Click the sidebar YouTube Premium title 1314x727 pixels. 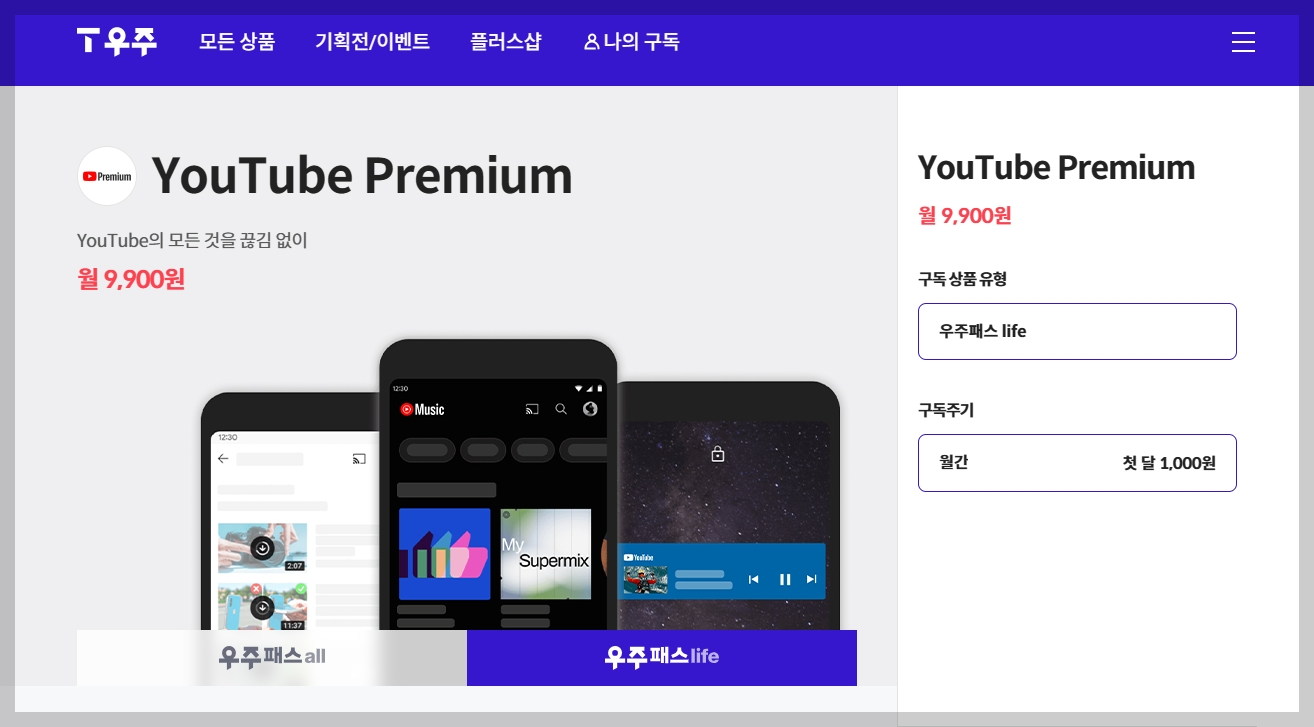pos(1056,167)
